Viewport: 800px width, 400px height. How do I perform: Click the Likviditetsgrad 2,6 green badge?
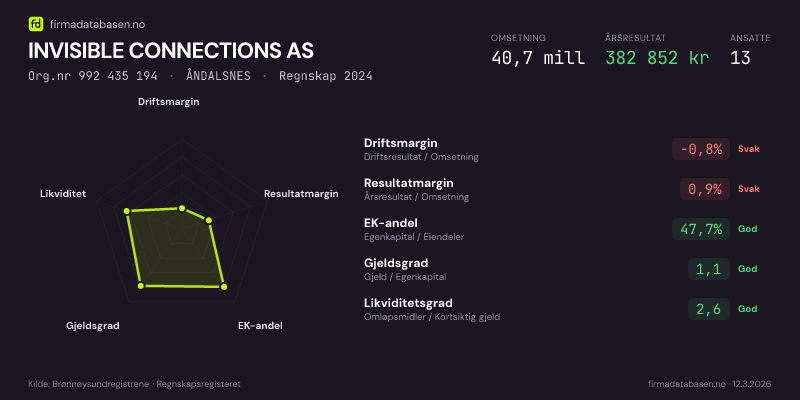click(x=708, y=309)
